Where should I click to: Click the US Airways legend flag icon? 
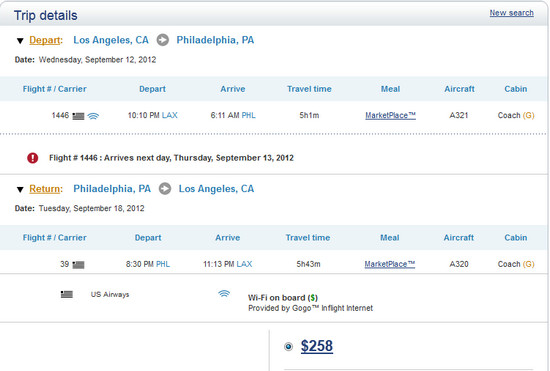[67, 294]
